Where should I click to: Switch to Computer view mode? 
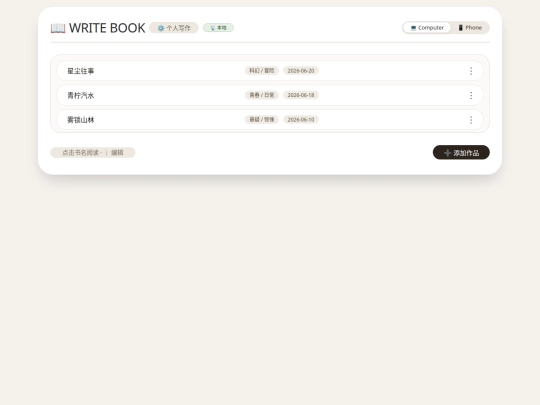point(427,28)
